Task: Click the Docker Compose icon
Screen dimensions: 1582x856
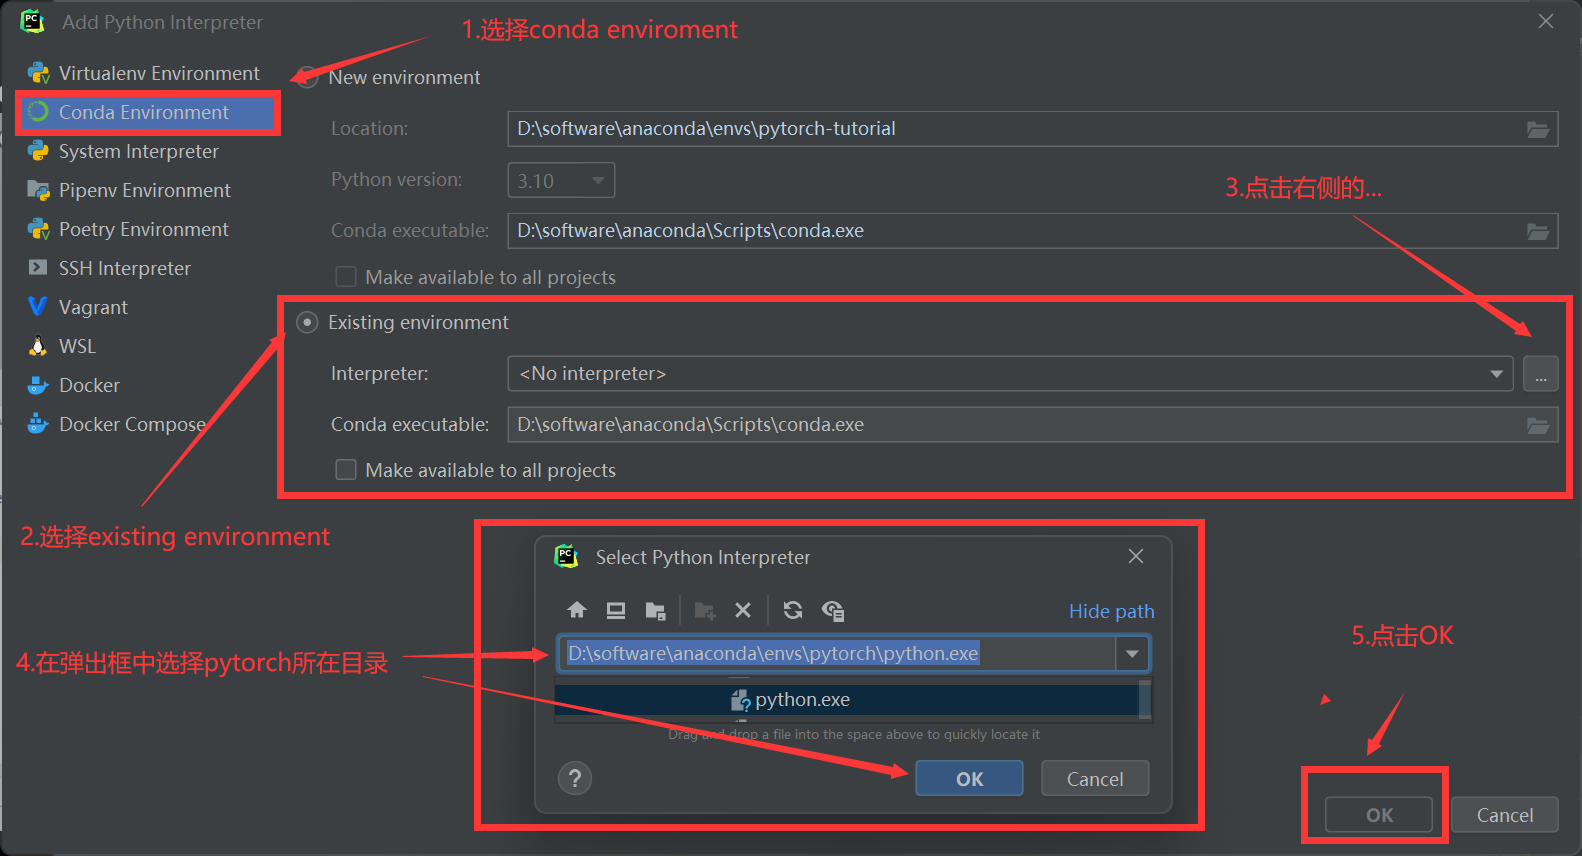Action: 38,423
